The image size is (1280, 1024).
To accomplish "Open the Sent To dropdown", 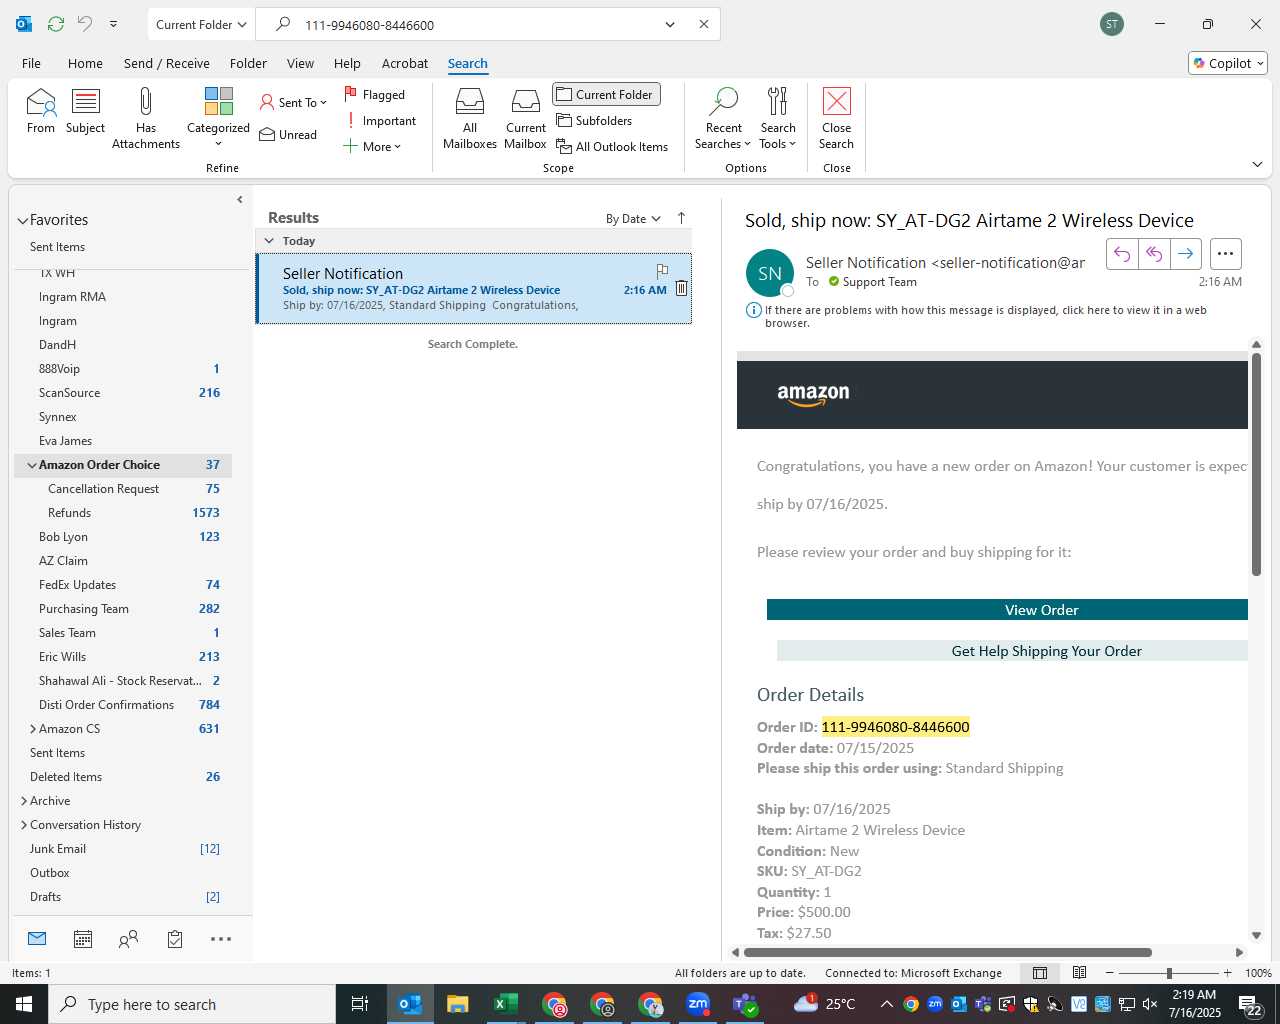I will tap(293, 103).
